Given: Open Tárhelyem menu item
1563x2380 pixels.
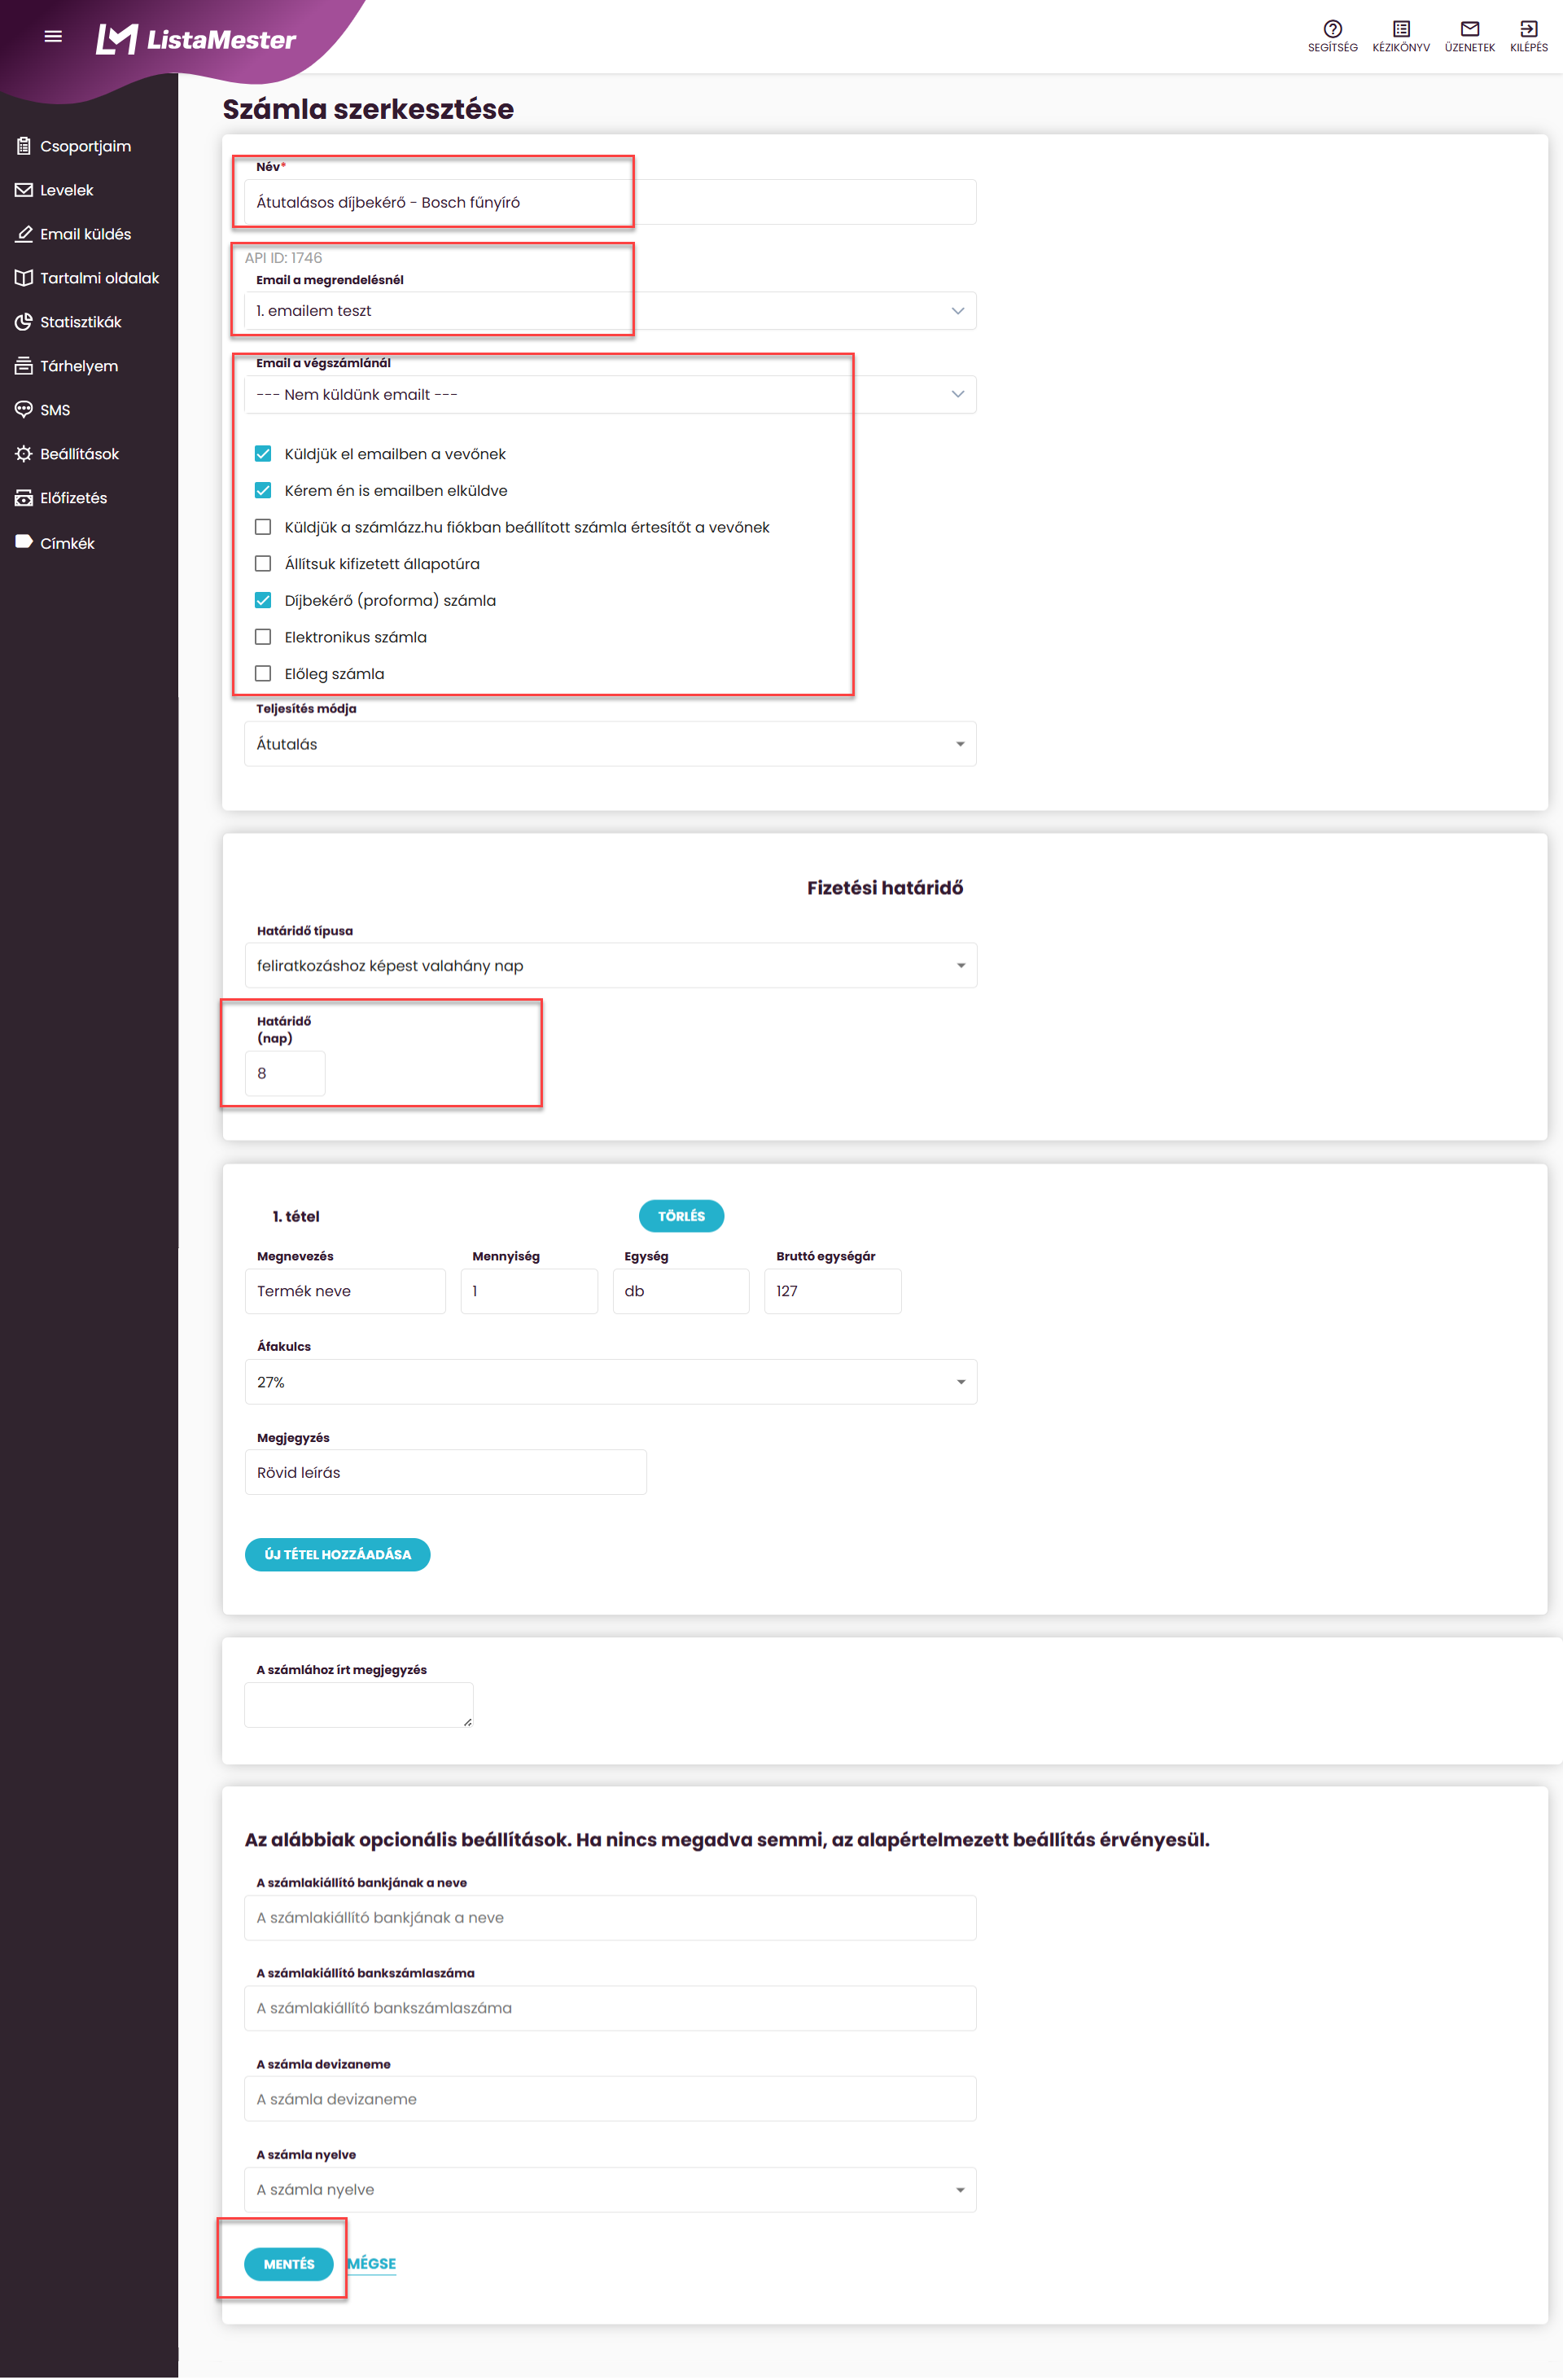Looking at the screenshot, I should coord(79,366).
